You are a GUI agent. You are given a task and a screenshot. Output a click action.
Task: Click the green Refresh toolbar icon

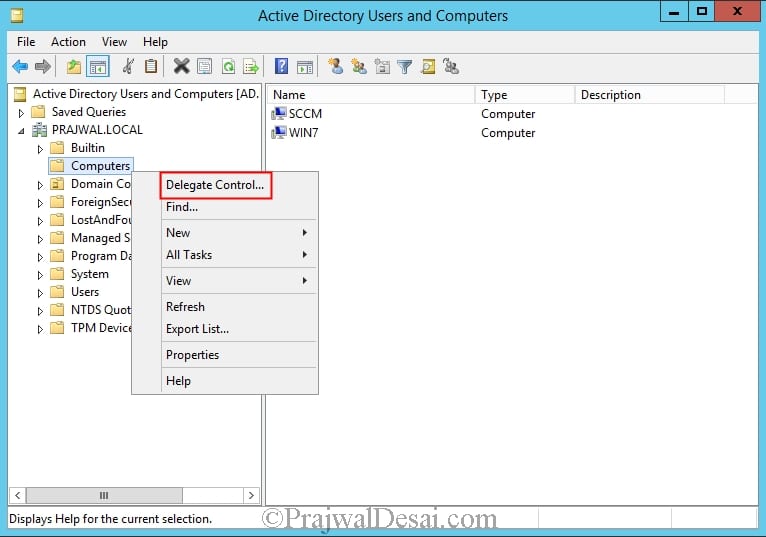click(x=228, y=66)
